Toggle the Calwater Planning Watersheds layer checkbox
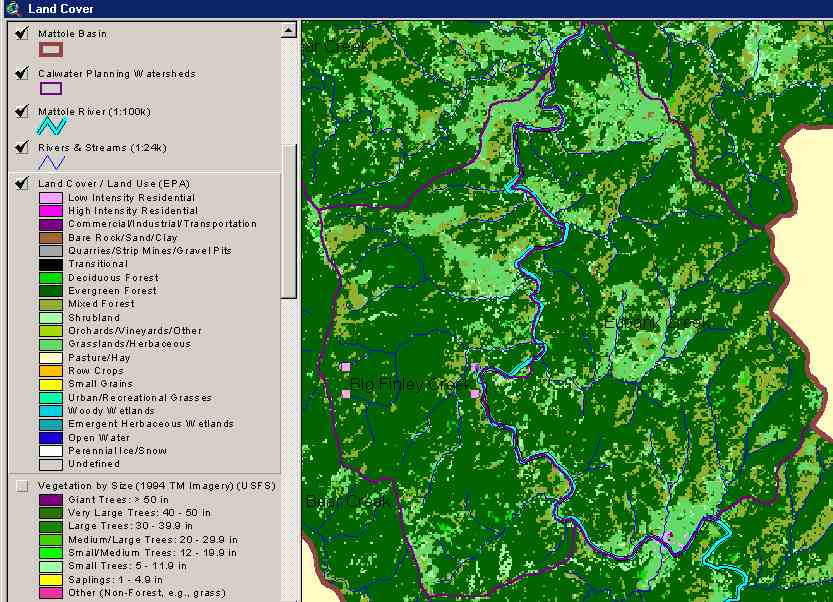This screenshot has height=602, width=833. pos(21,74)
